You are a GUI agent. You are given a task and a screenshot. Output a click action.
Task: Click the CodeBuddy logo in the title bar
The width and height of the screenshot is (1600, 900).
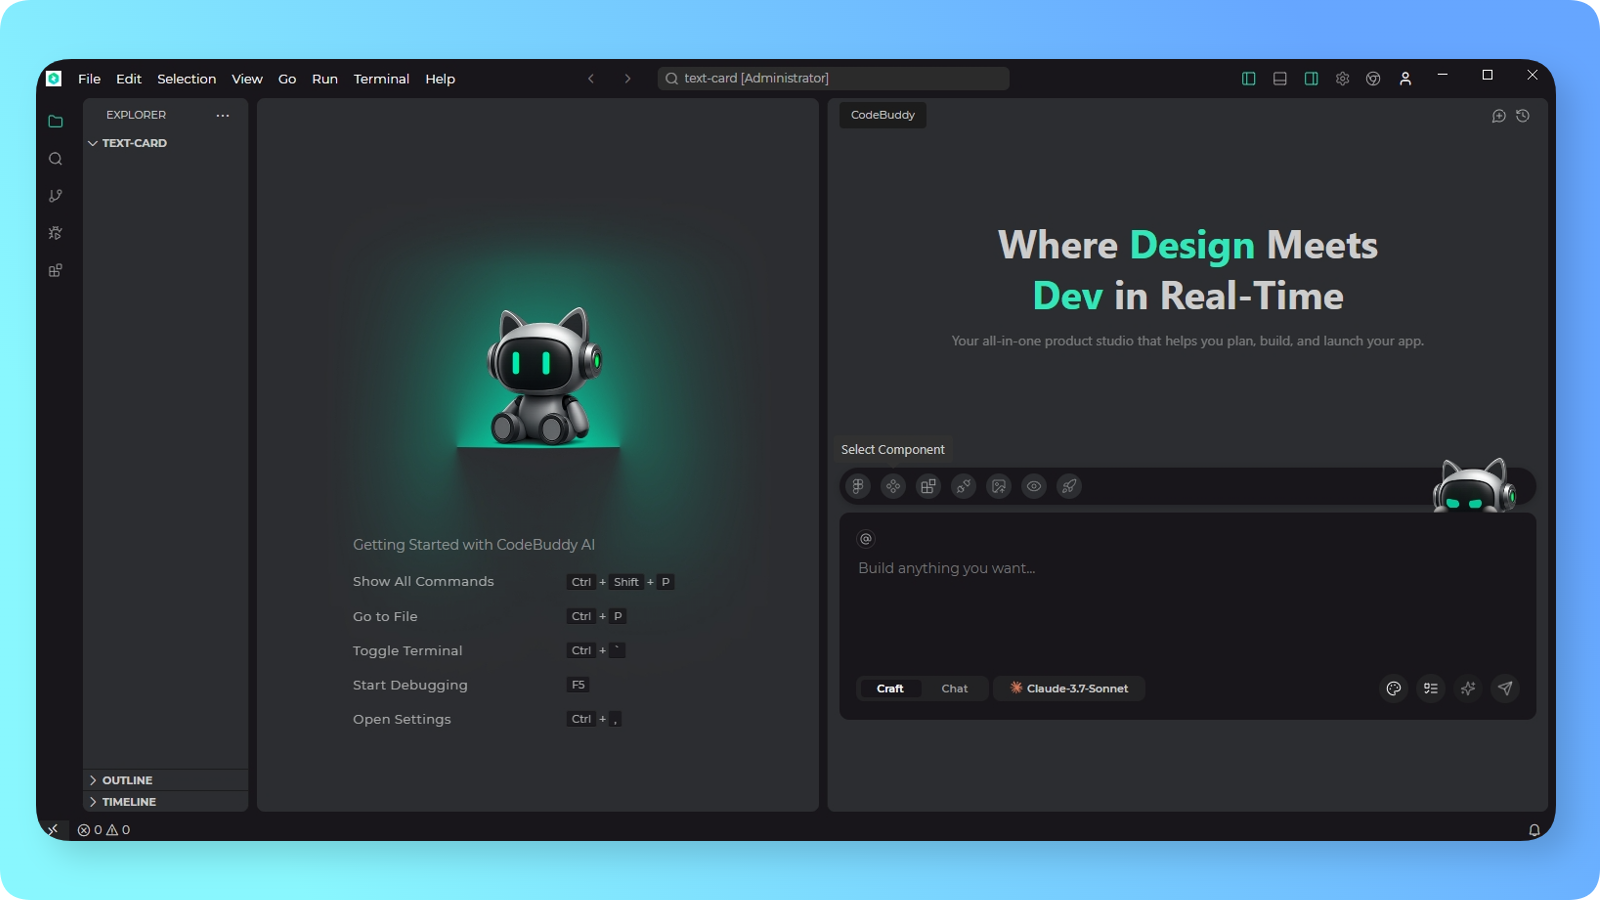point(54,78)
